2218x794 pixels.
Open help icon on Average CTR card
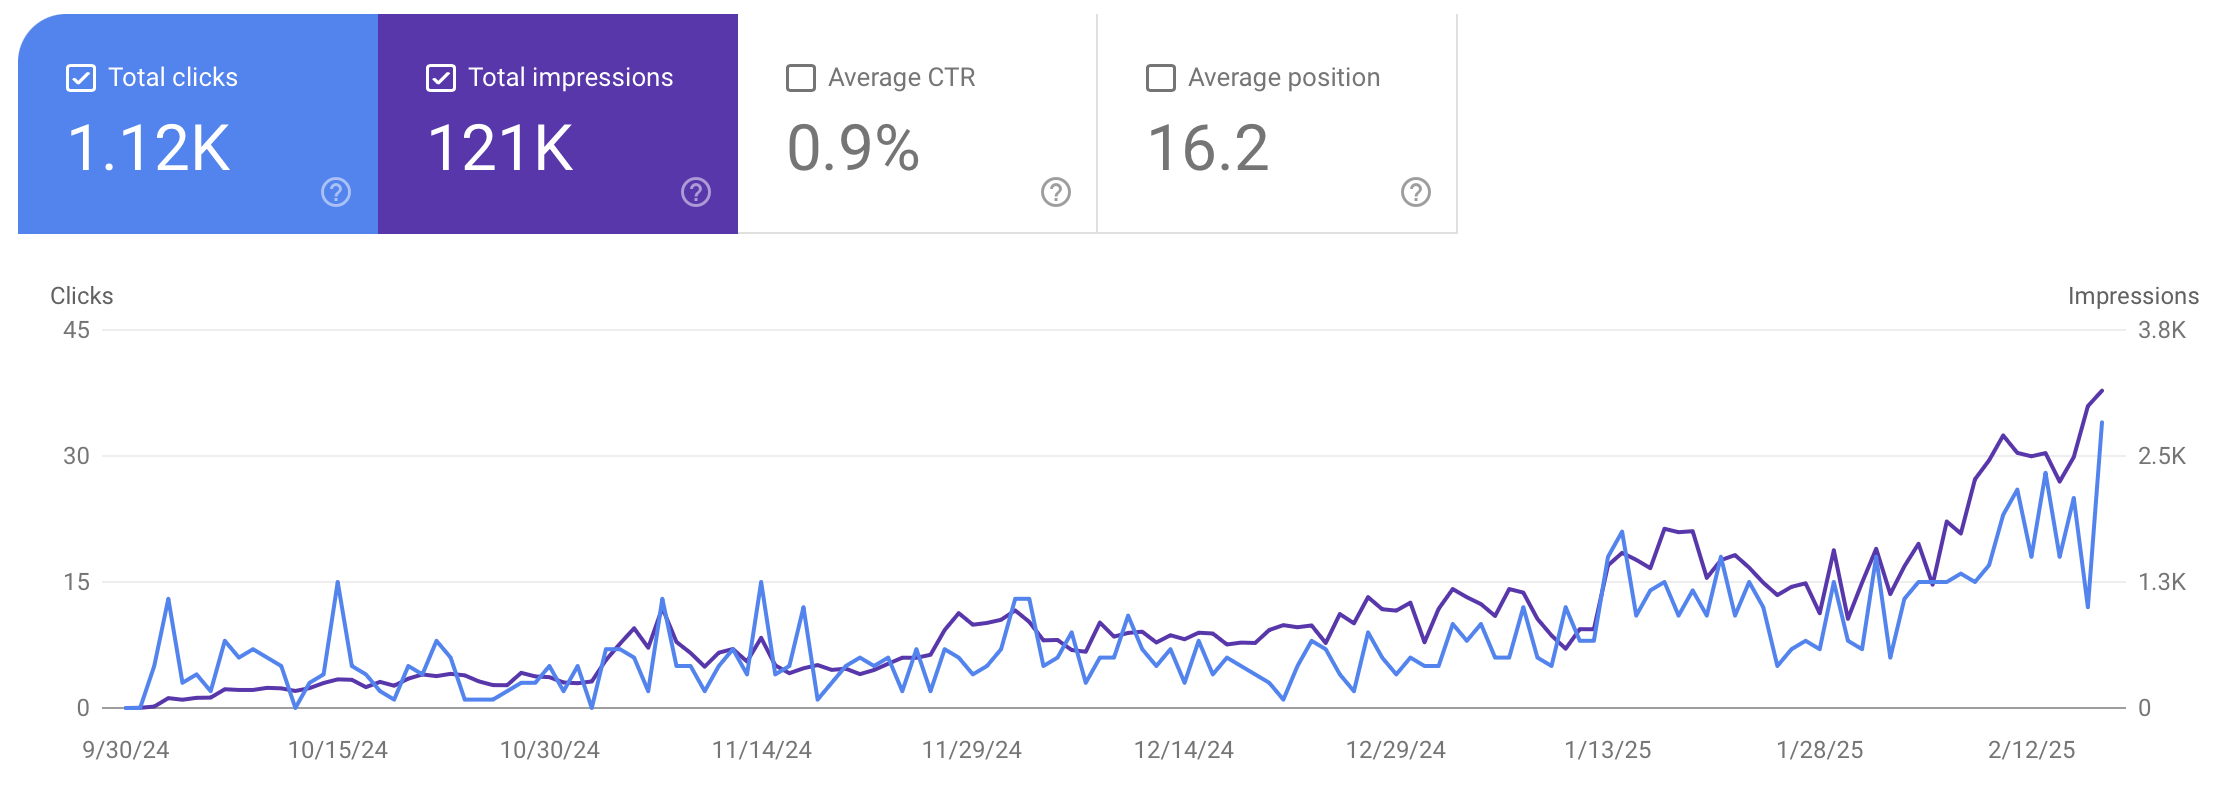[1056, 192]
